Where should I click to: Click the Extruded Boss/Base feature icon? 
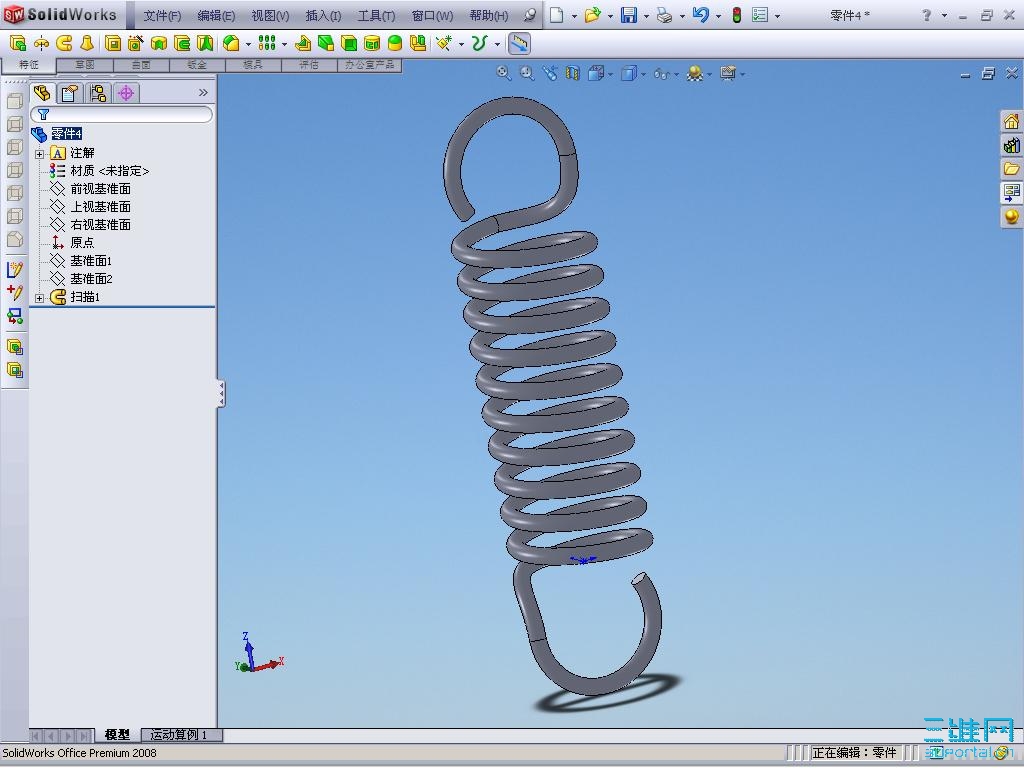tap(18, 44)
